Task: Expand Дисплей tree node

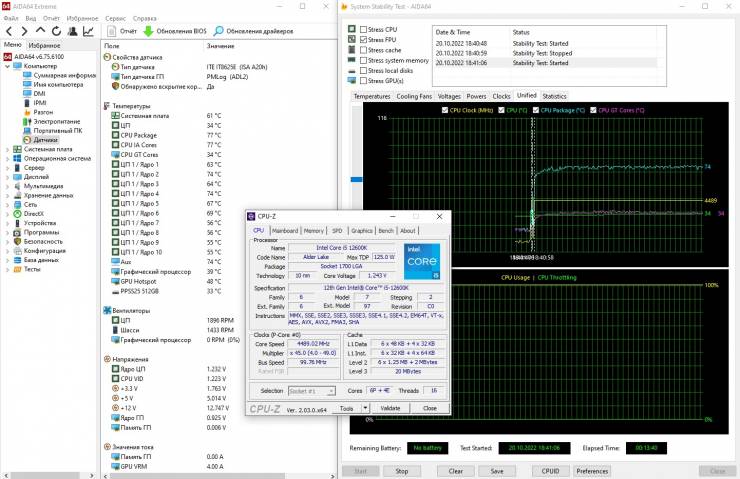Action: pos(7,177)
